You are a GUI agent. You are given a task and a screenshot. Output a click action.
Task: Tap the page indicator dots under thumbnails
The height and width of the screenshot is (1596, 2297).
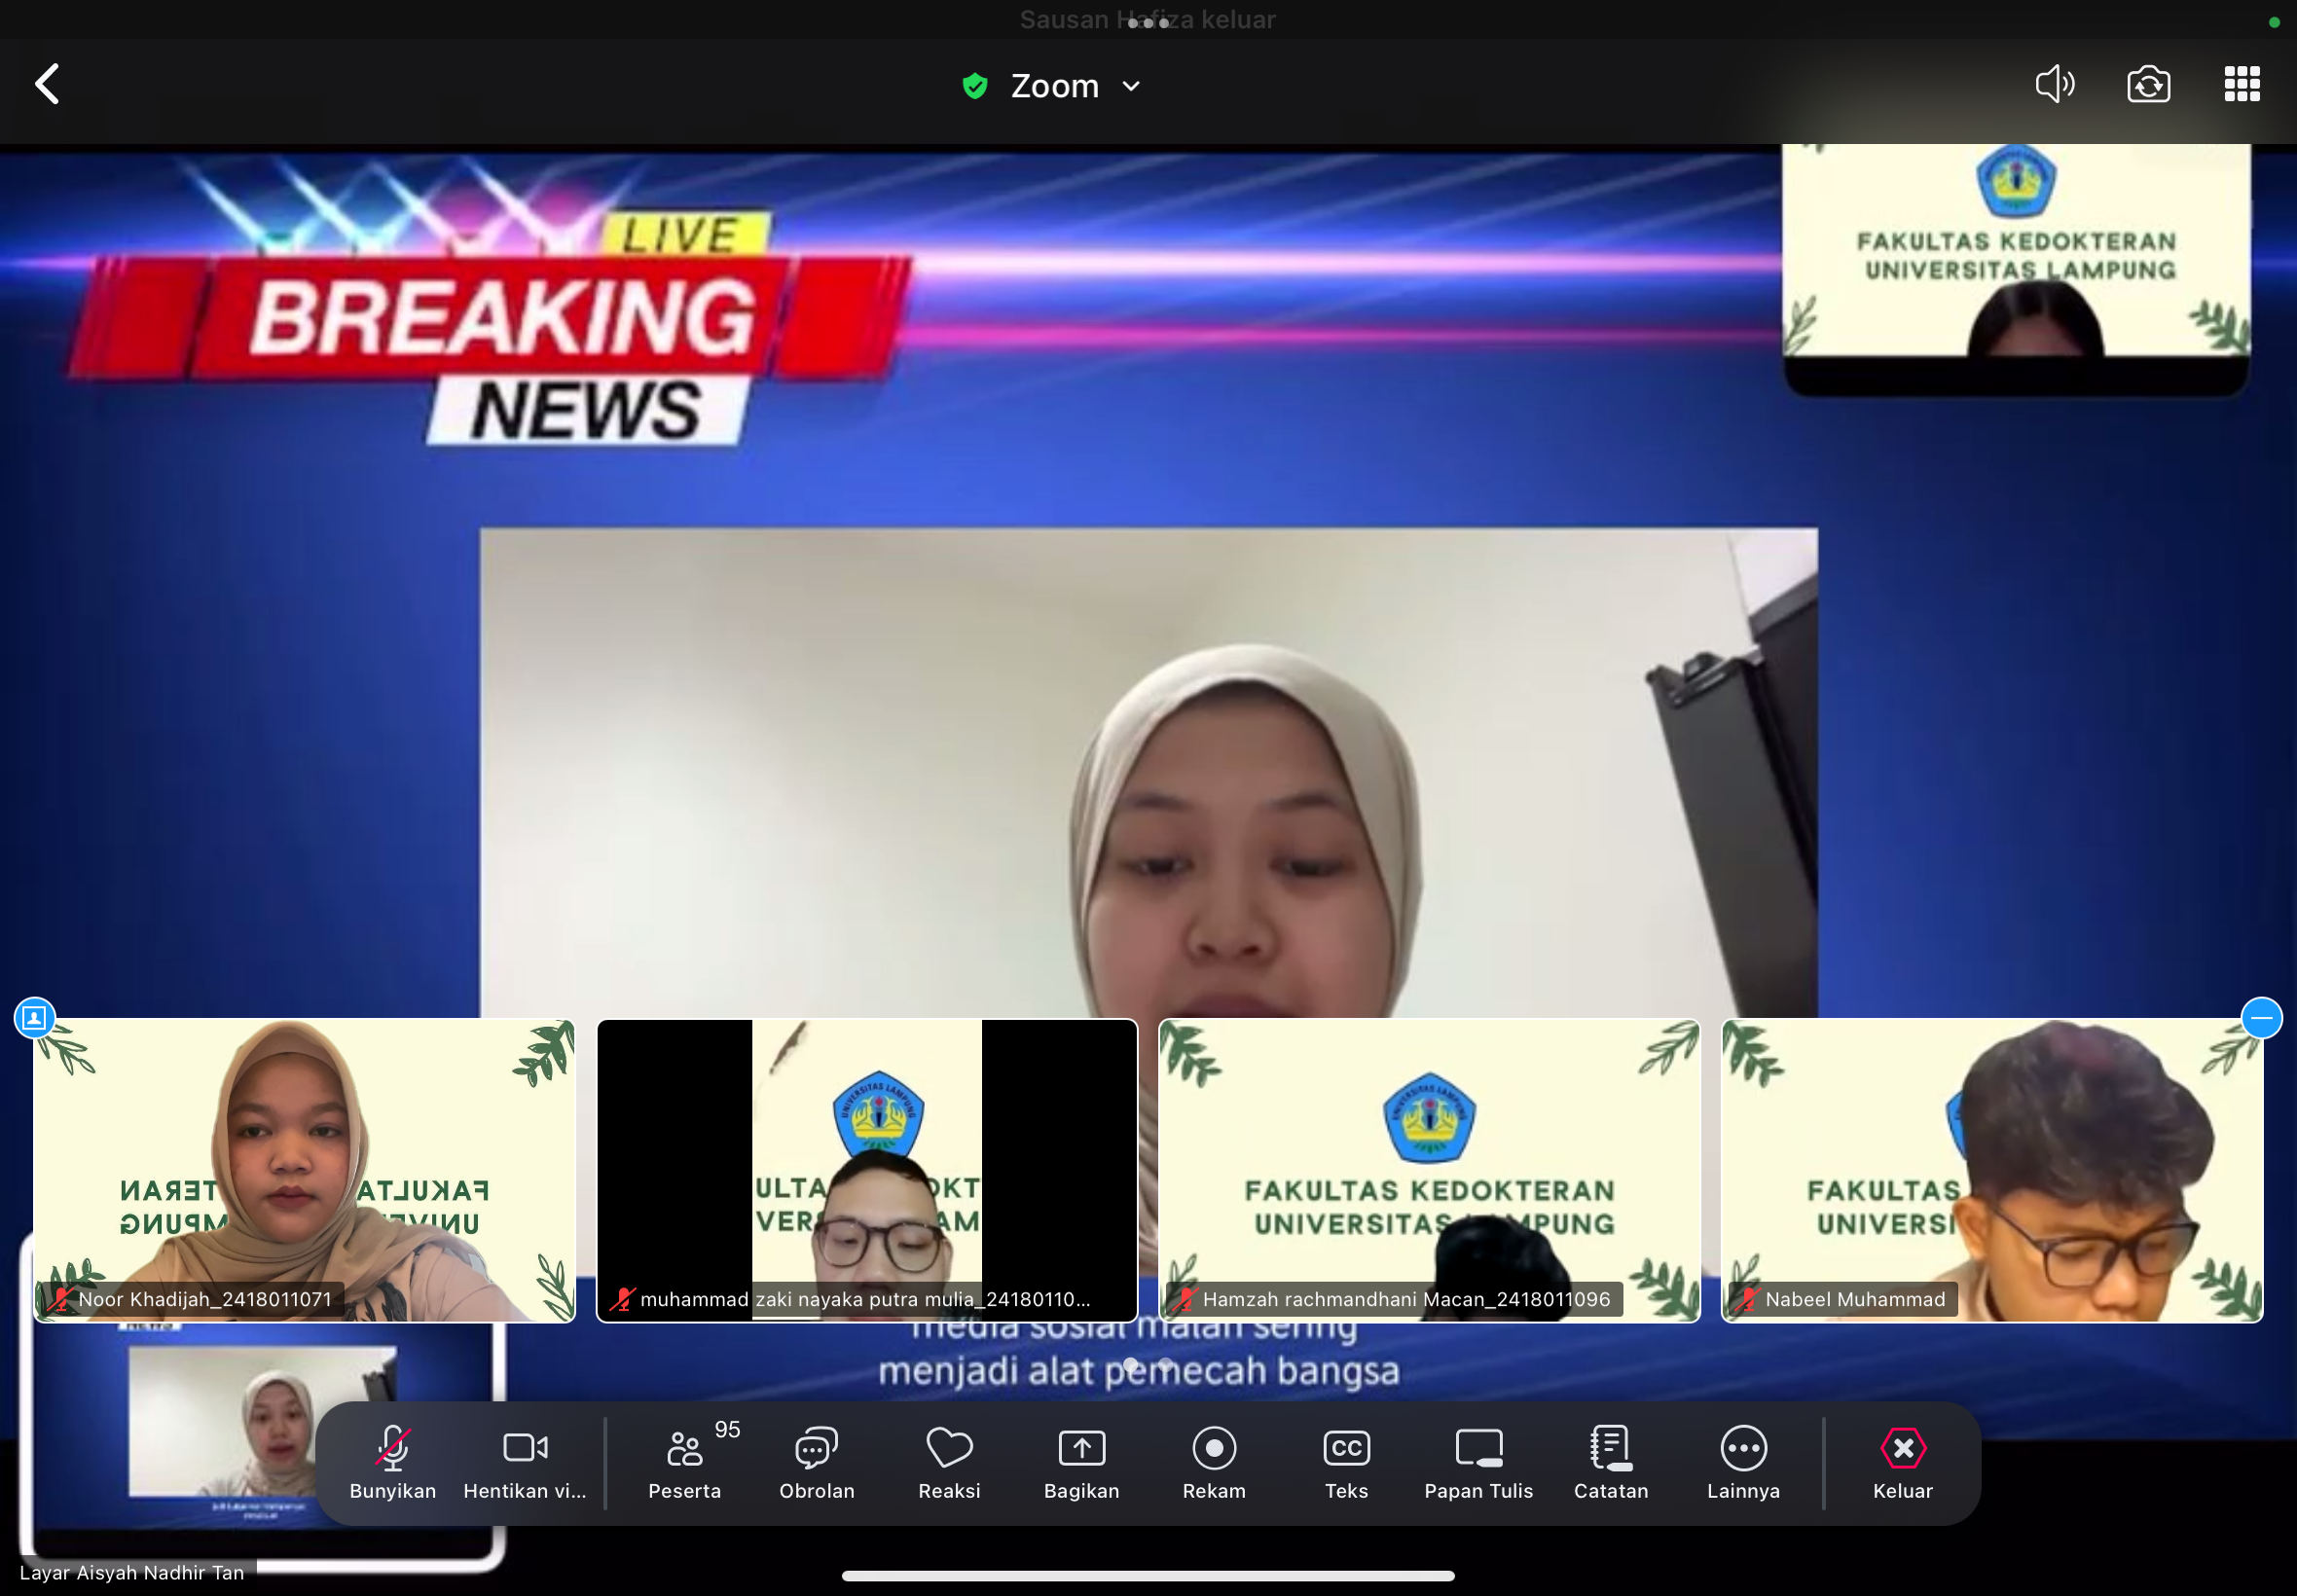(1148, 1364)
